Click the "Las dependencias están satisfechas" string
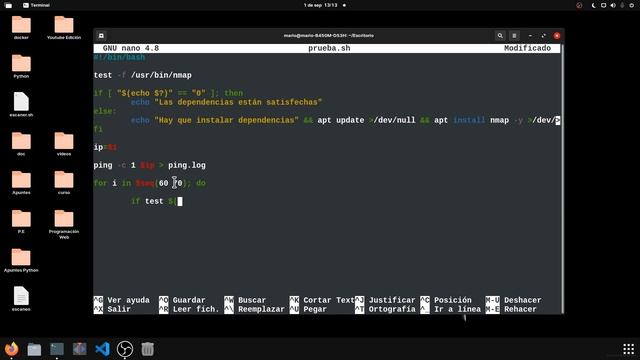This screenshot has width=640, height=360. [238, 102]
